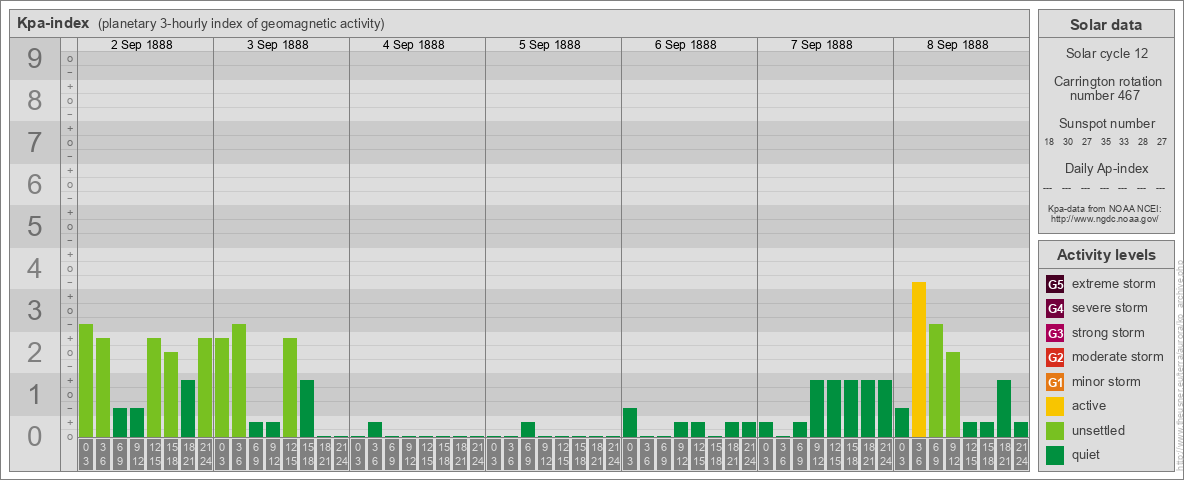1184x480 pixels.
Task: Click the sunspot value 18
Action: 1050,142
